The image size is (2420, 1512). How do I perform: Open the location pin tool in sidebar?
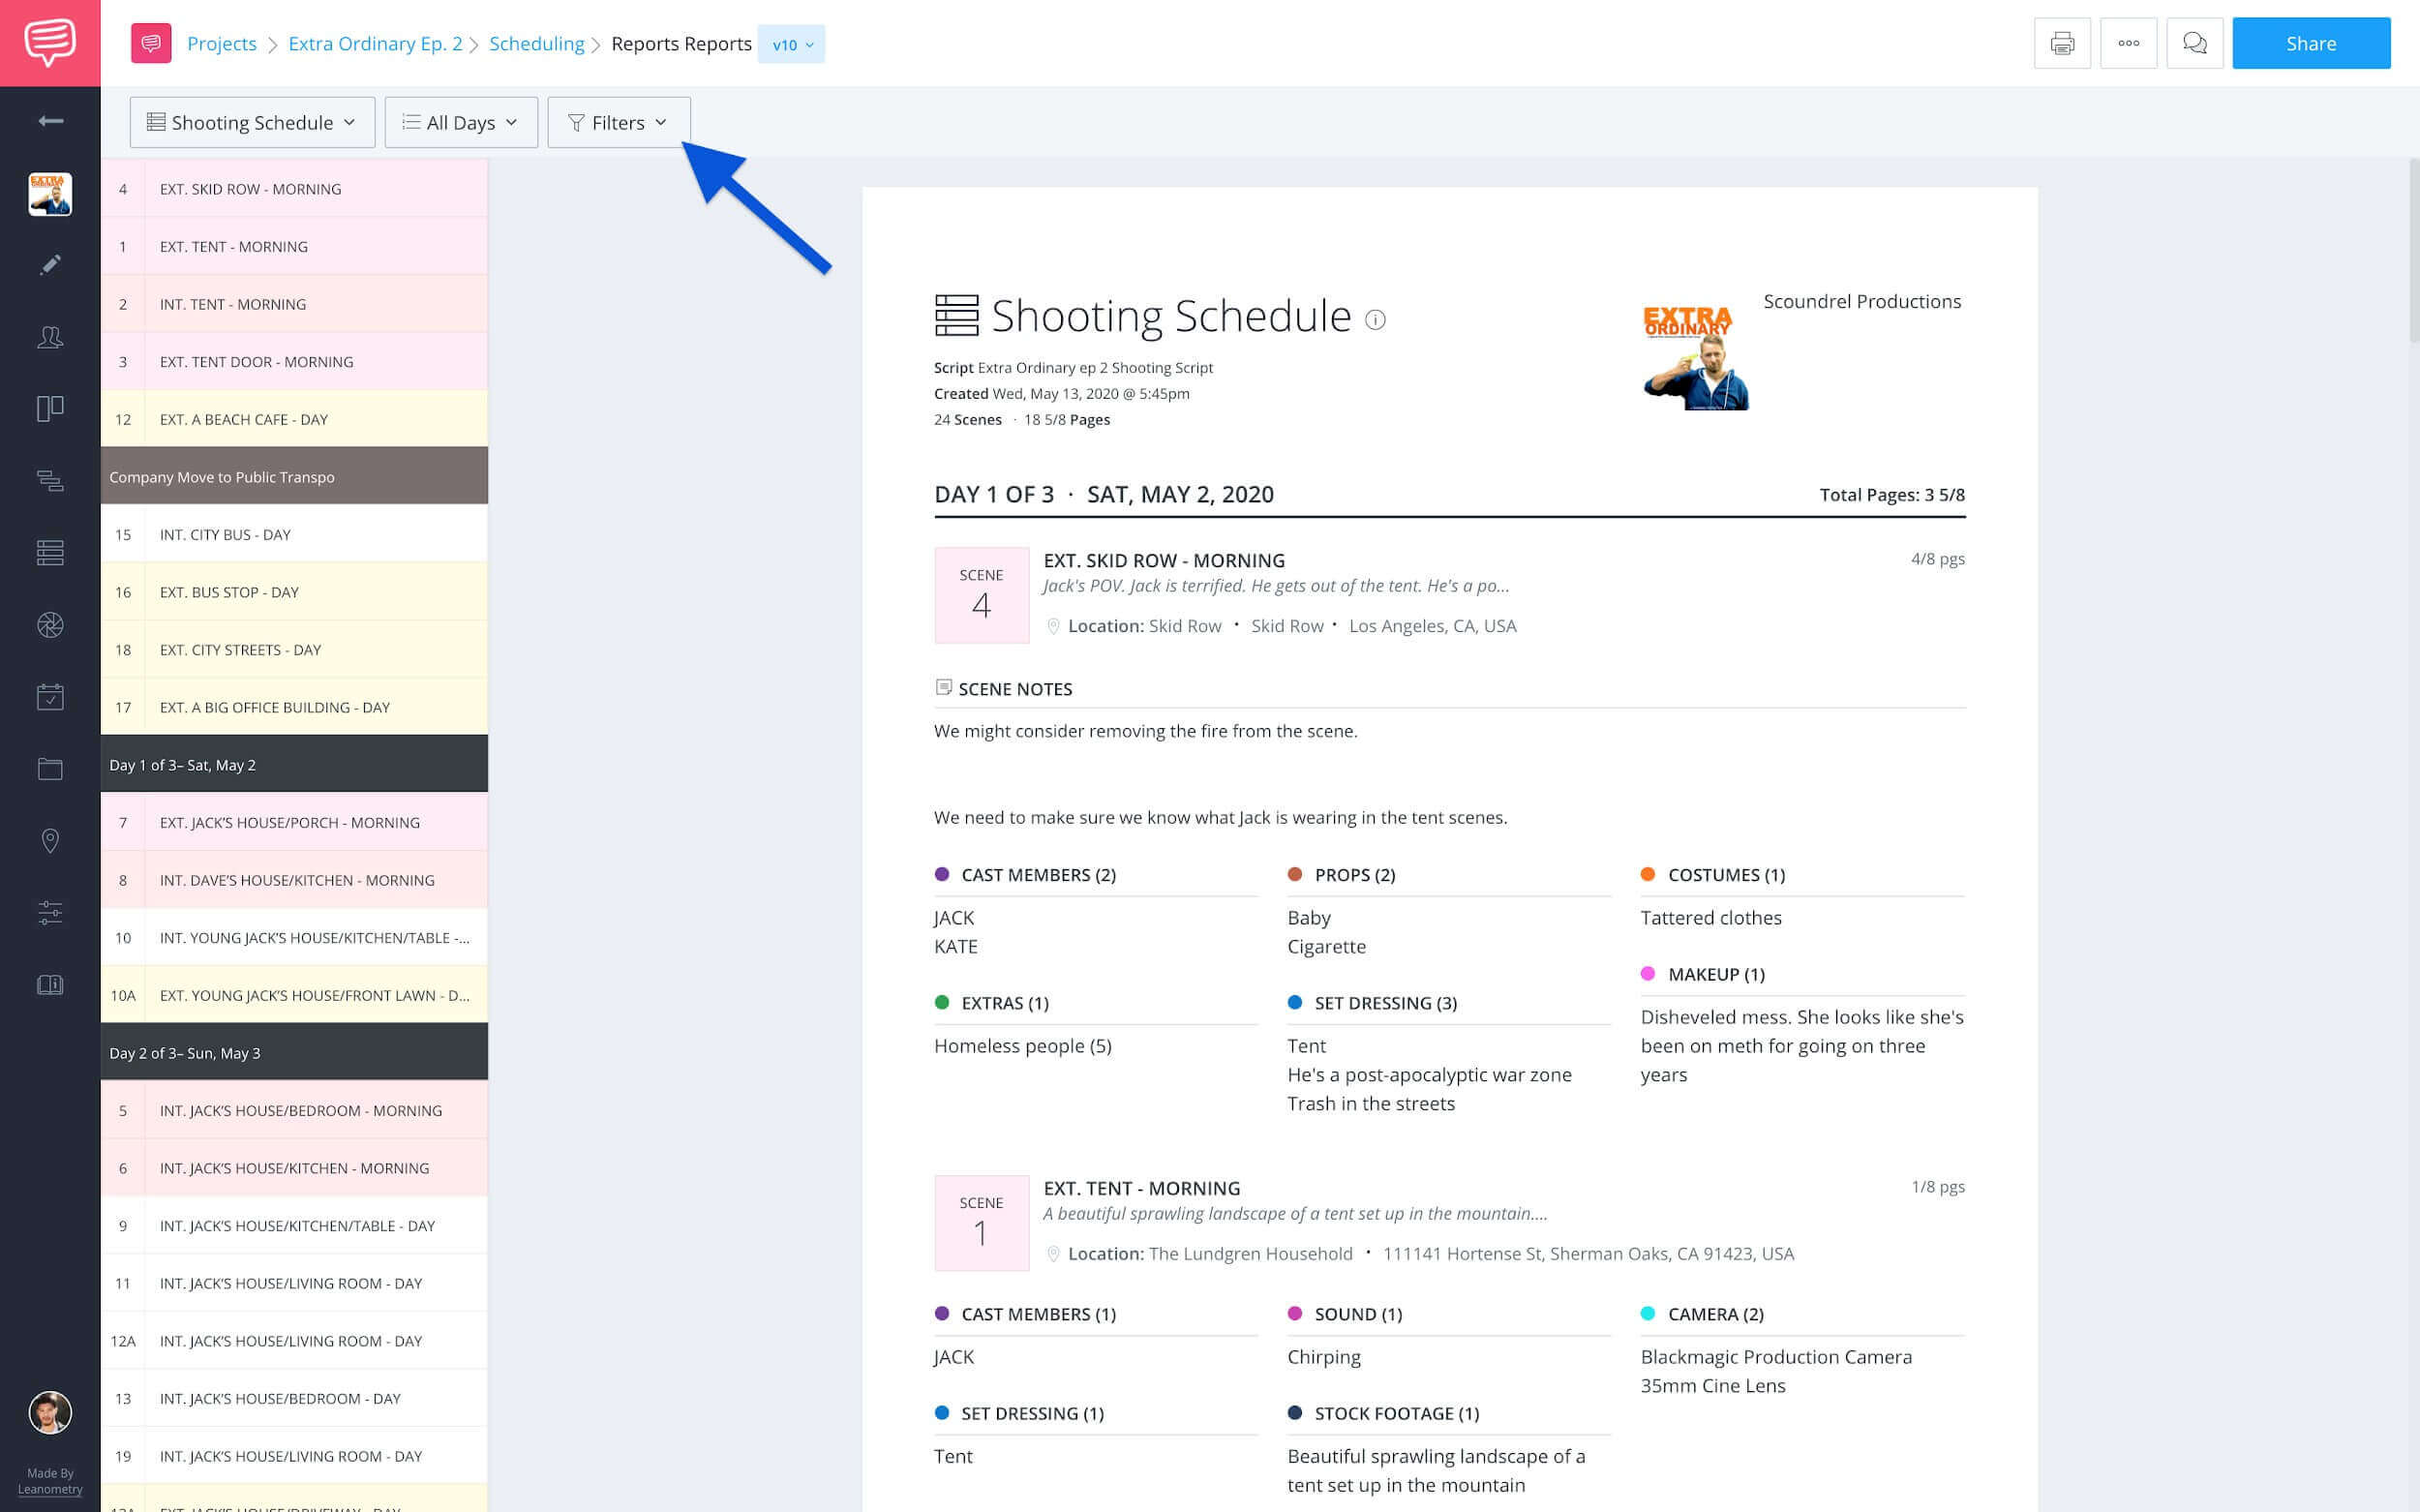[x=49, y=840]
